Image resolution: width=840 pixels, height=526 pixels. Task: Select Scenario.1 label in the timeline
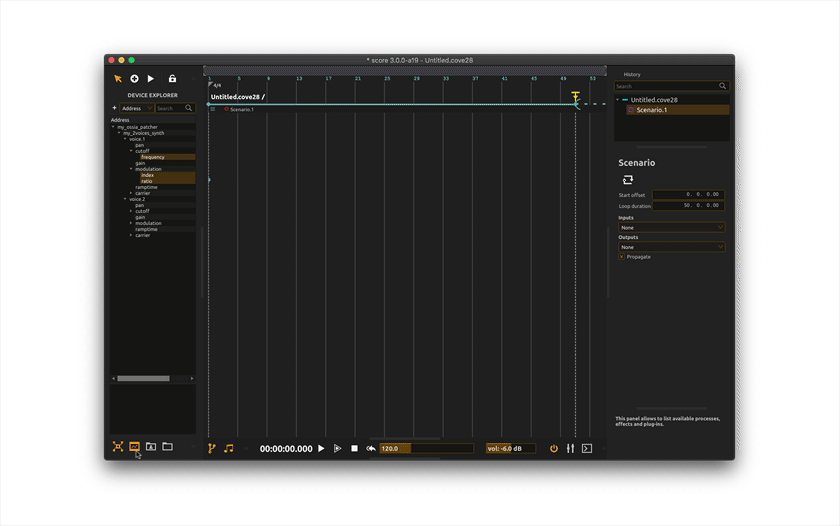point(242,109)
